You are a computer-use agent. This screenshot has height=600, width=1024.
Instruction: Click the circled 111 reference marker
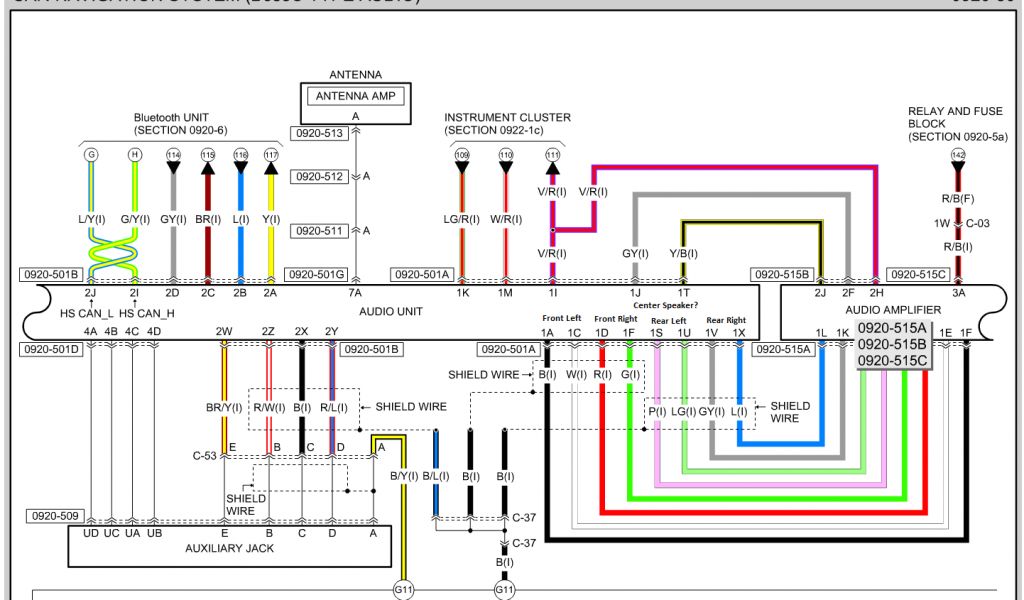[552, 155]
